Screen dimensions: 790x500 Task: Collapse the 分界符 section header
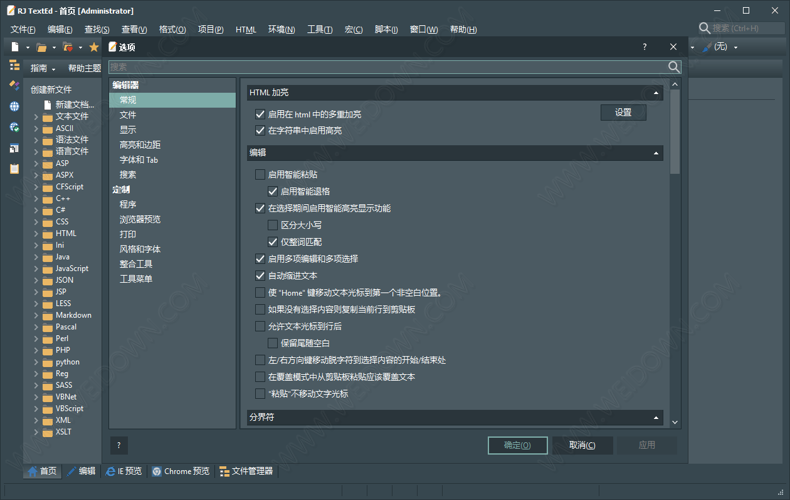(x=656, y=417)
